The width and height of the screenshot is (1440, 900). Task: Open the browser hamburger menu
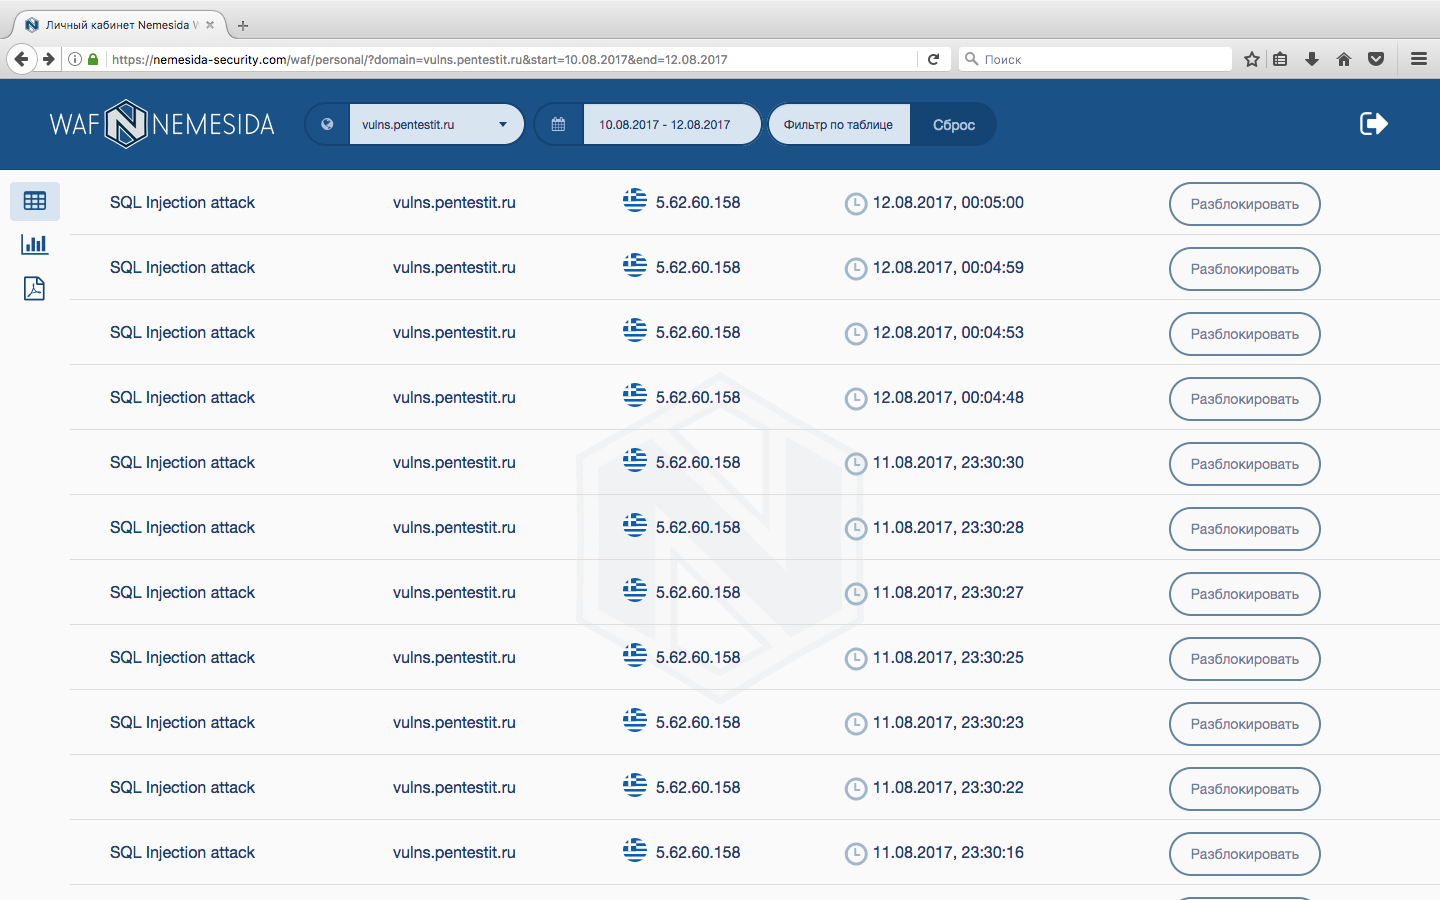pyautogui.click(x=1418, y=59)
